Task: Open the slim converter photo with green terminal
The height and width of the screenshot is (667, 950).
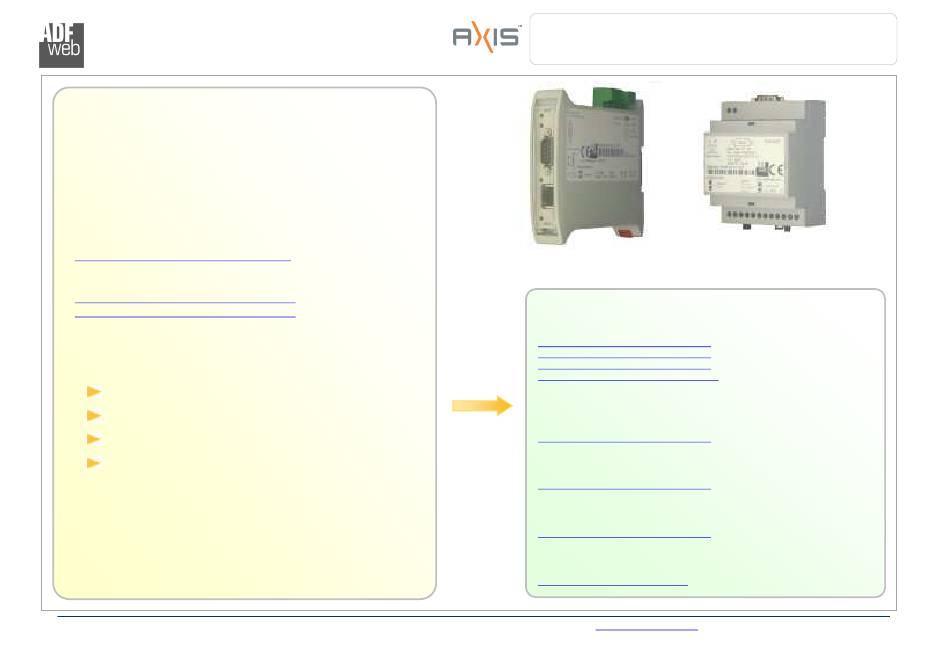Action: 587,165
